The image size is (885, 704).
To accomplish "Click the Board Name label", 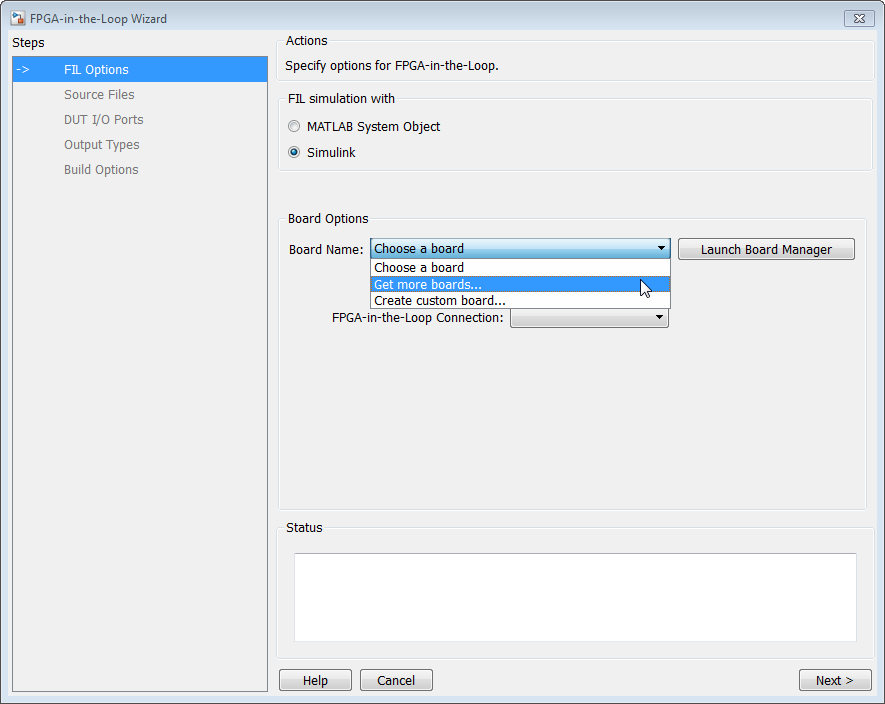I will coord(326,250).
